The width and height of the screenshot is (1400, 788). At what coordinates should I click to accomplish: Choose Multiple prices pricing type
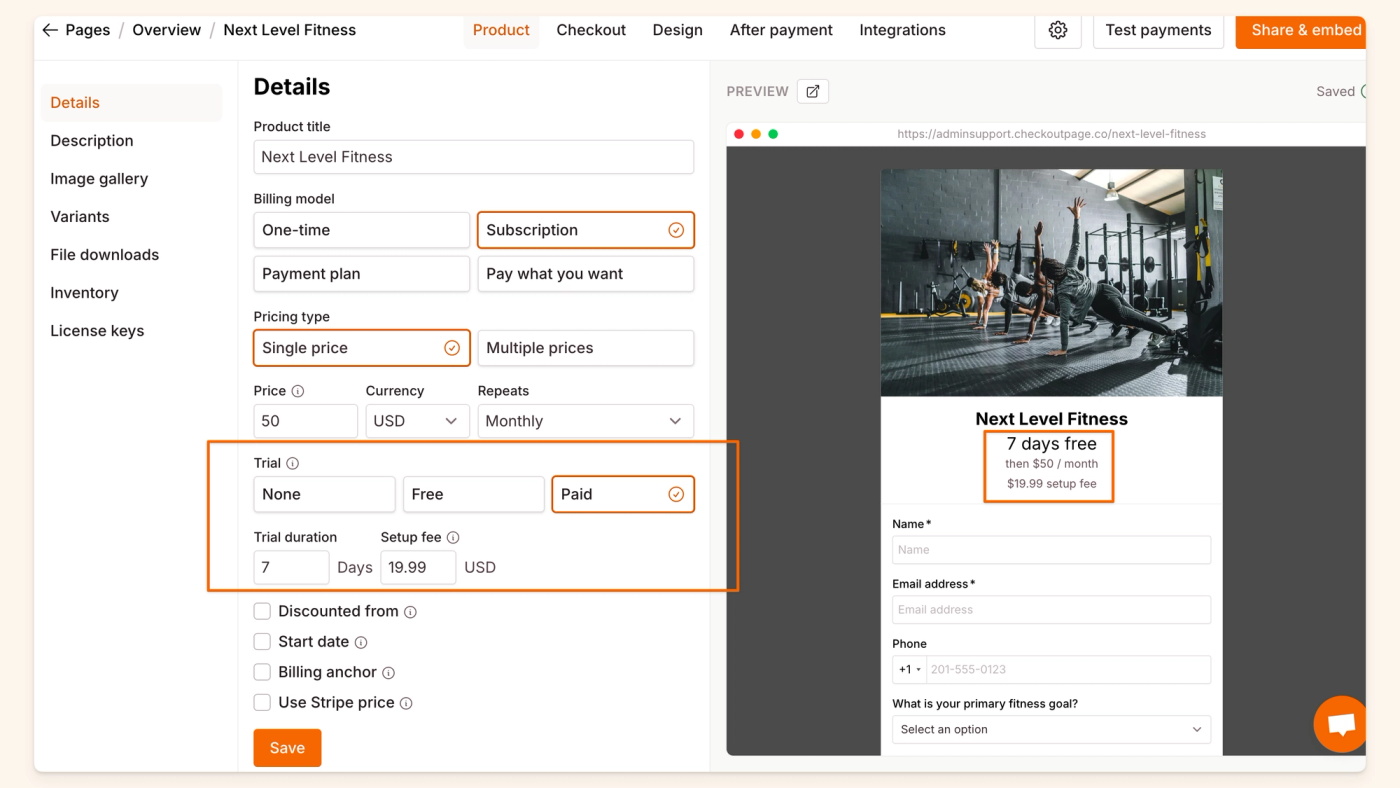585,348
